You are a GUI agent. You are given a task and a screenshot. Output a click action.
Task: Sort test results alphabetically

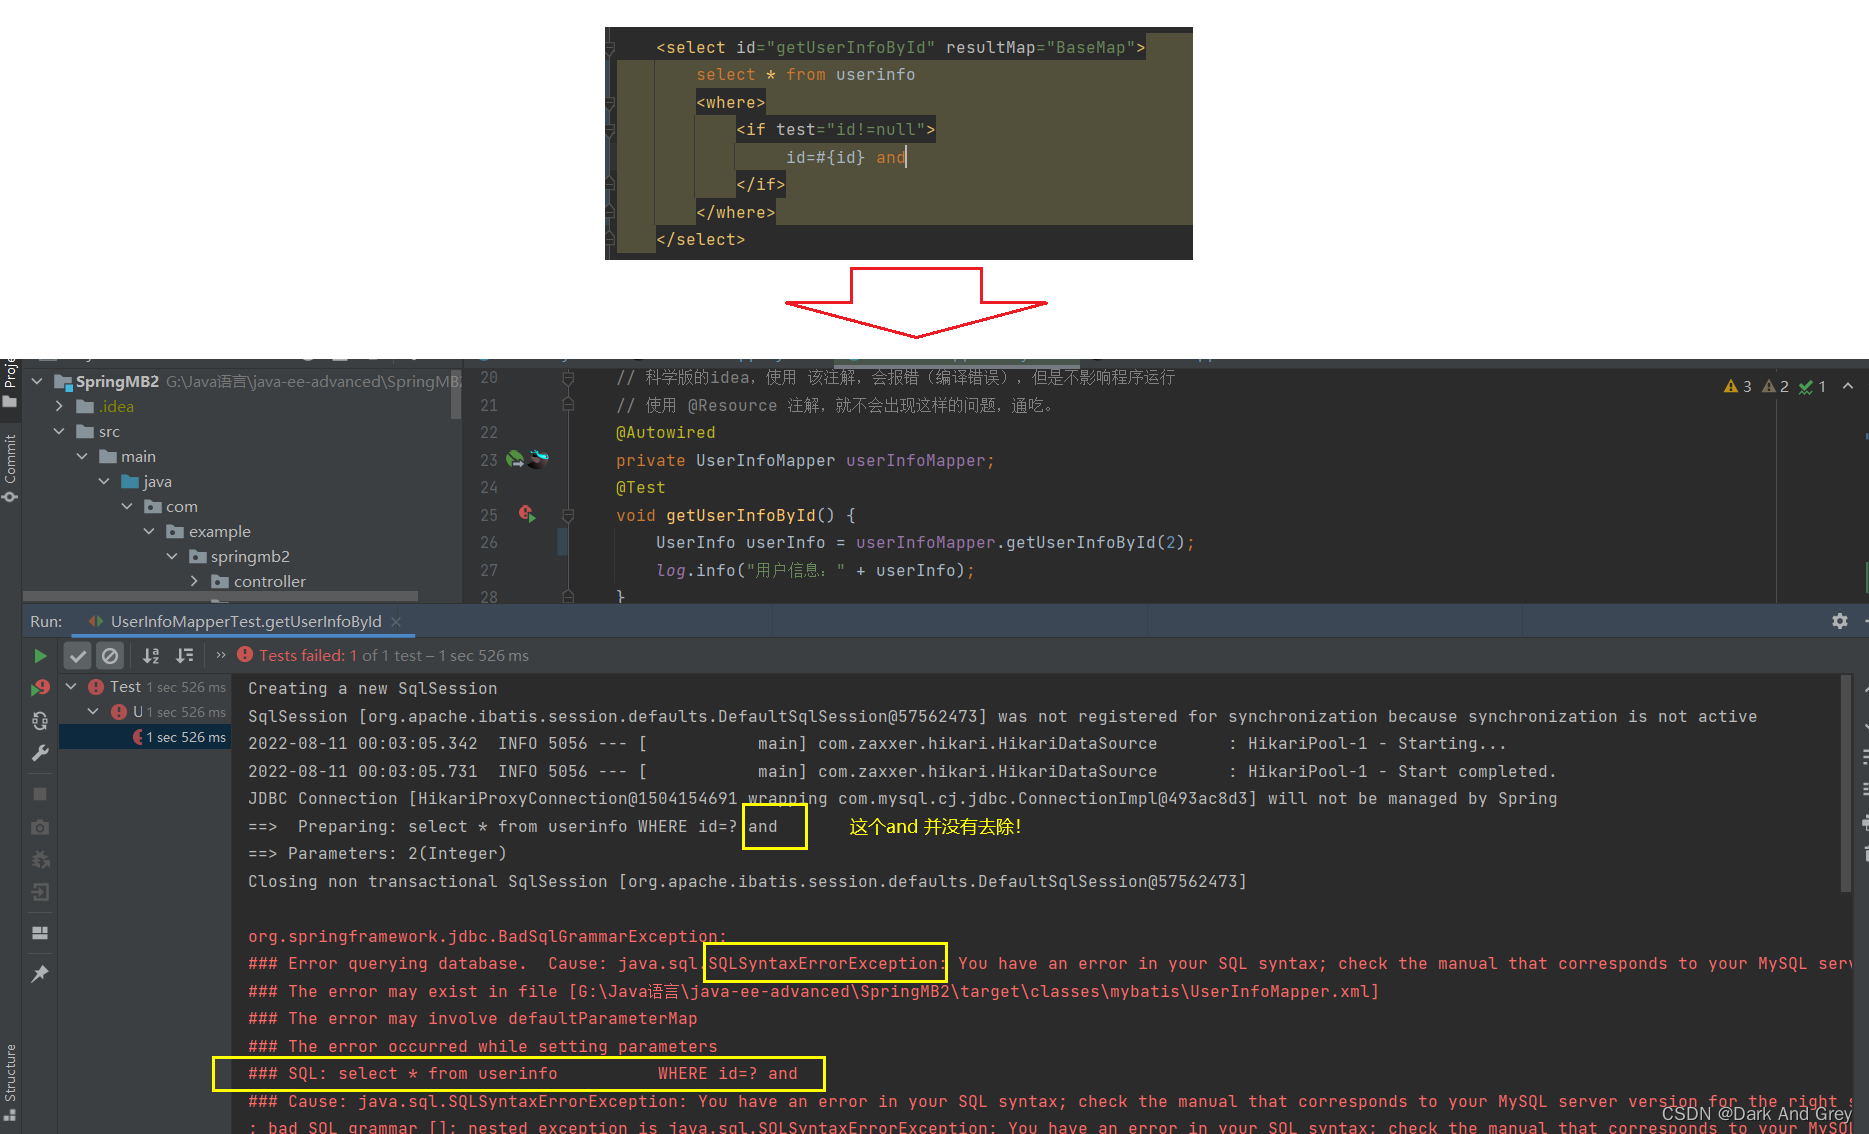point(151,656)
